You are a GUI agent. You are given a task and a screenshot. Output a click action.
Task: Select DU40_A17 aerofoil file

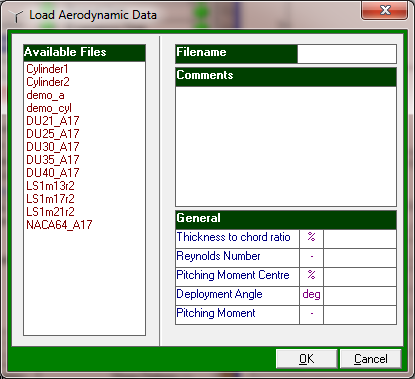click(53, 173)
